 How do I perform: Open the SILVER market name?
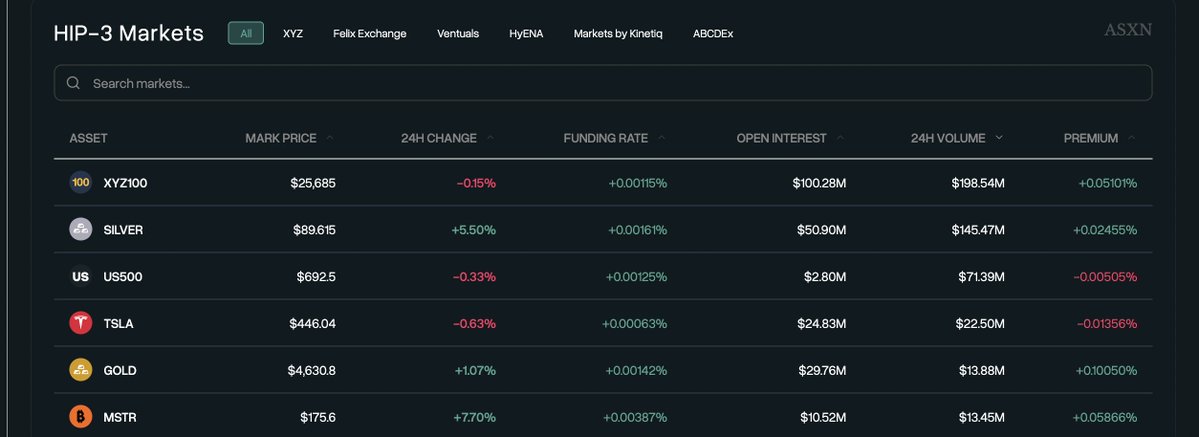[x=123, y=230]
